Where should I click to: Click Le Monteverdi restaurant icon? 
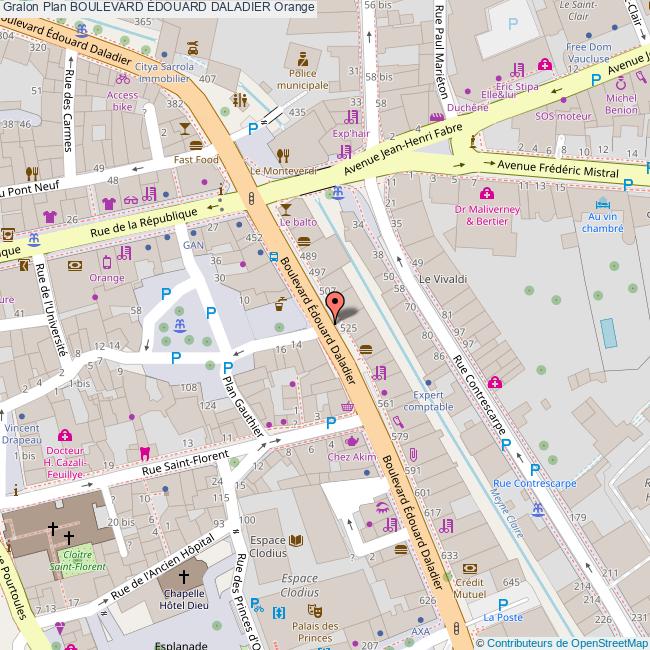tap(283, 154)
